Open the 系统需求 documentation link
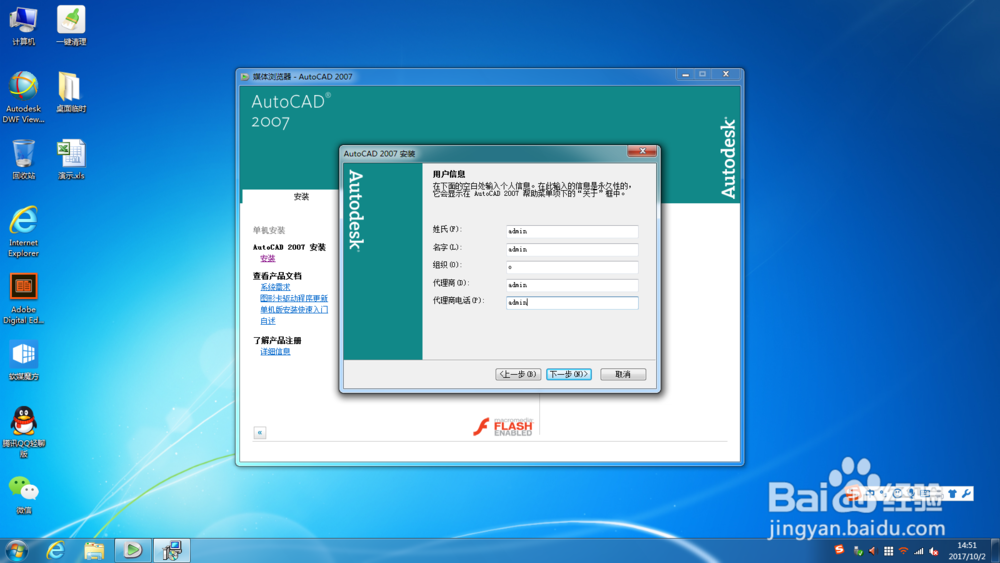Image resolution: width=1000 pixels, height=563 pixels. pos(275,287)
